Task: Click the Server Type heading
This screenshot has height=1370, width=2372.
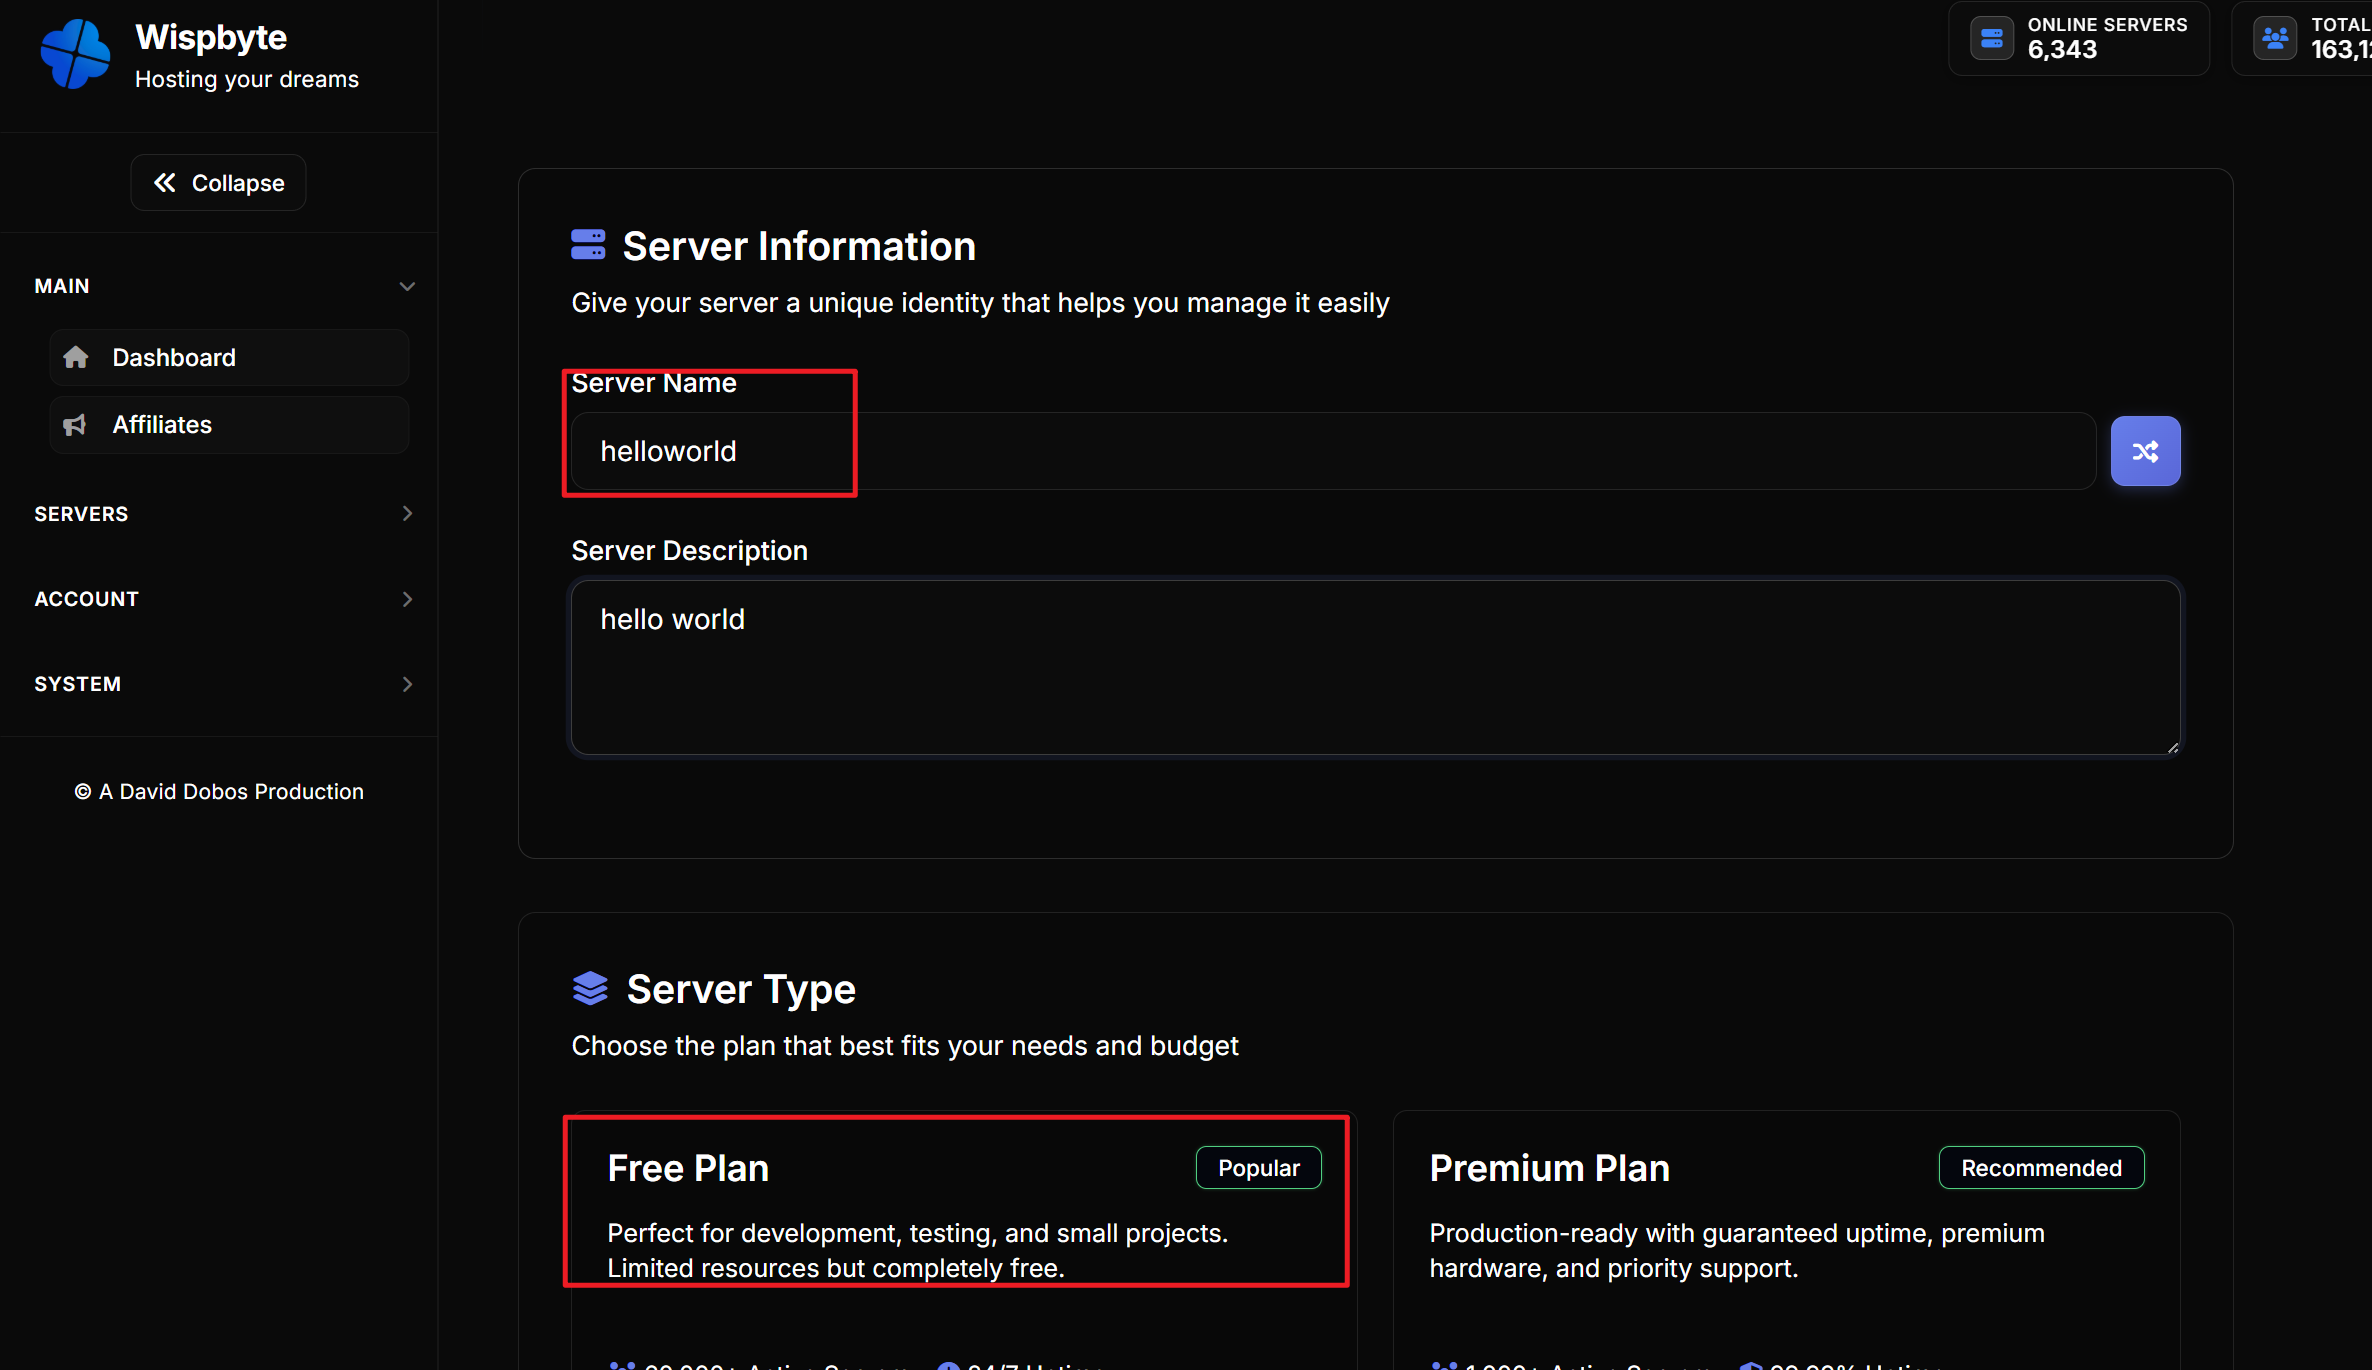Action: coord(741,989)
